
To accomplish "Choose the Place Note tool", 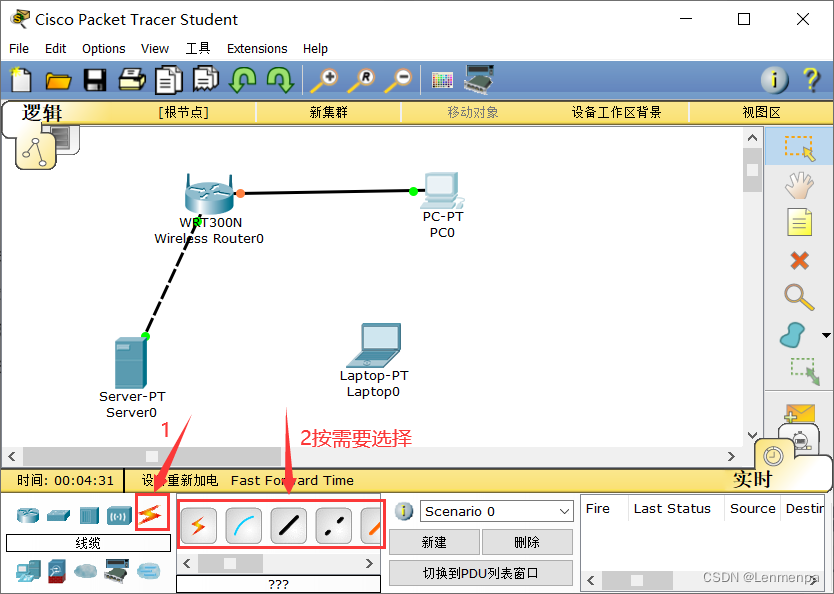I will 799,222.
